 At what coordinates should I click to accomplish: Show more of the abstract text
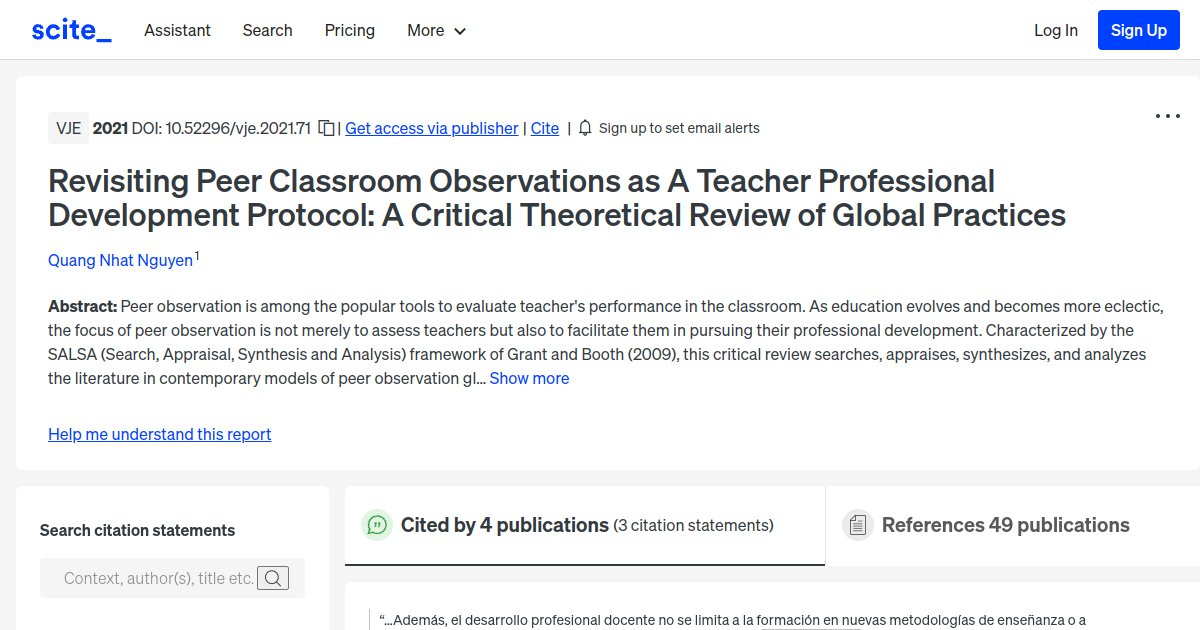529,378
